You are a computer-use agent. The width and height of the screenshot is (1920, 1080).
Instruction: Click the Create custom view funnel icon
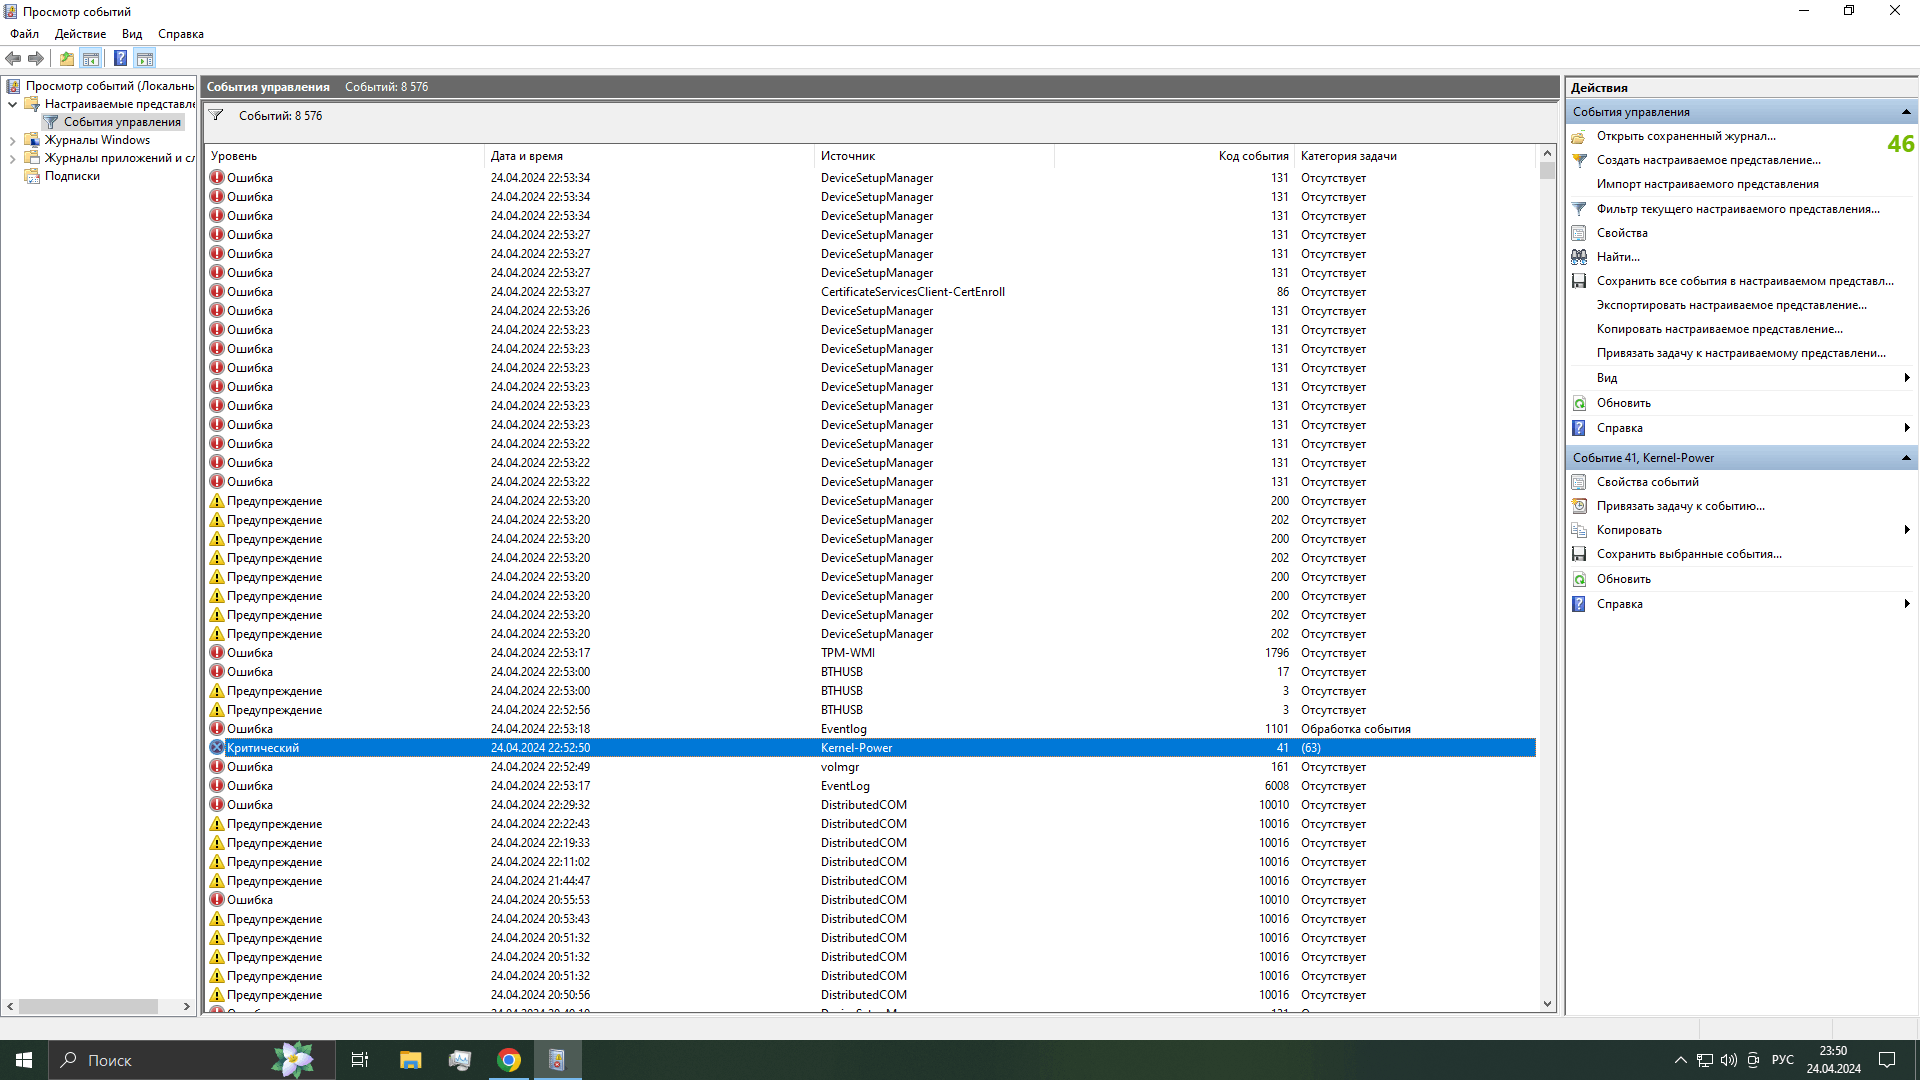pos(1579,161)
